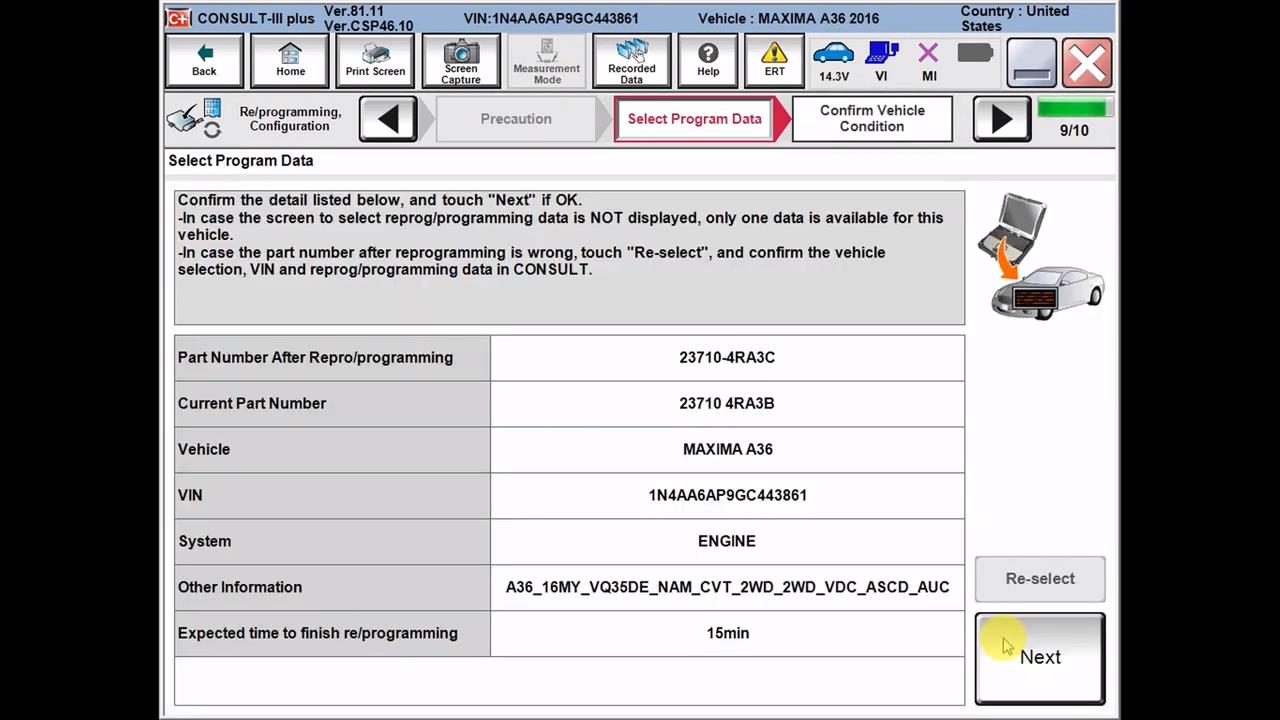
Task: Click the Re-select button
Action: tap(1040, 579)
